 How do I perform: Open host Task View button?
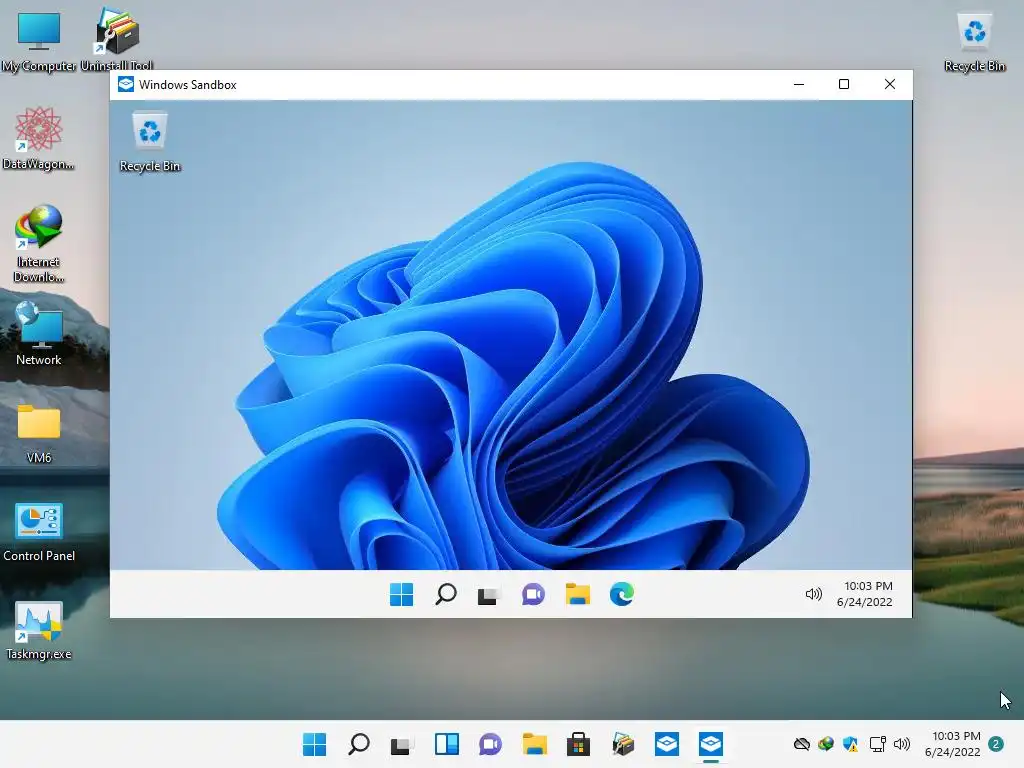402,744
